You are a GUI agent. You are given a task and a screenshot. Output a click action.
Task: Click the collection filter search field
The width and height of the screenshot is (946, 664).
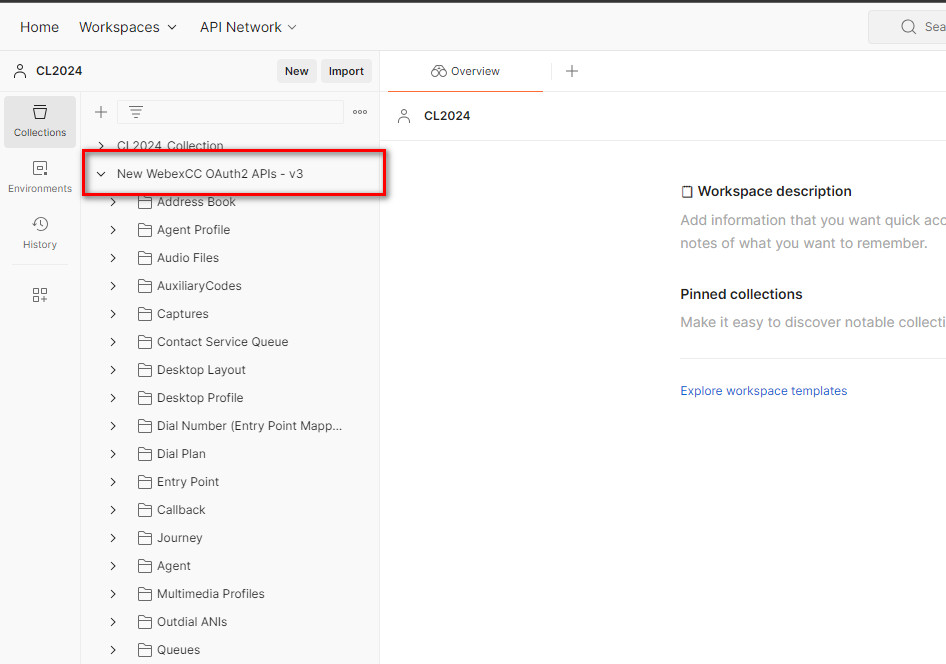click(230, 112)
